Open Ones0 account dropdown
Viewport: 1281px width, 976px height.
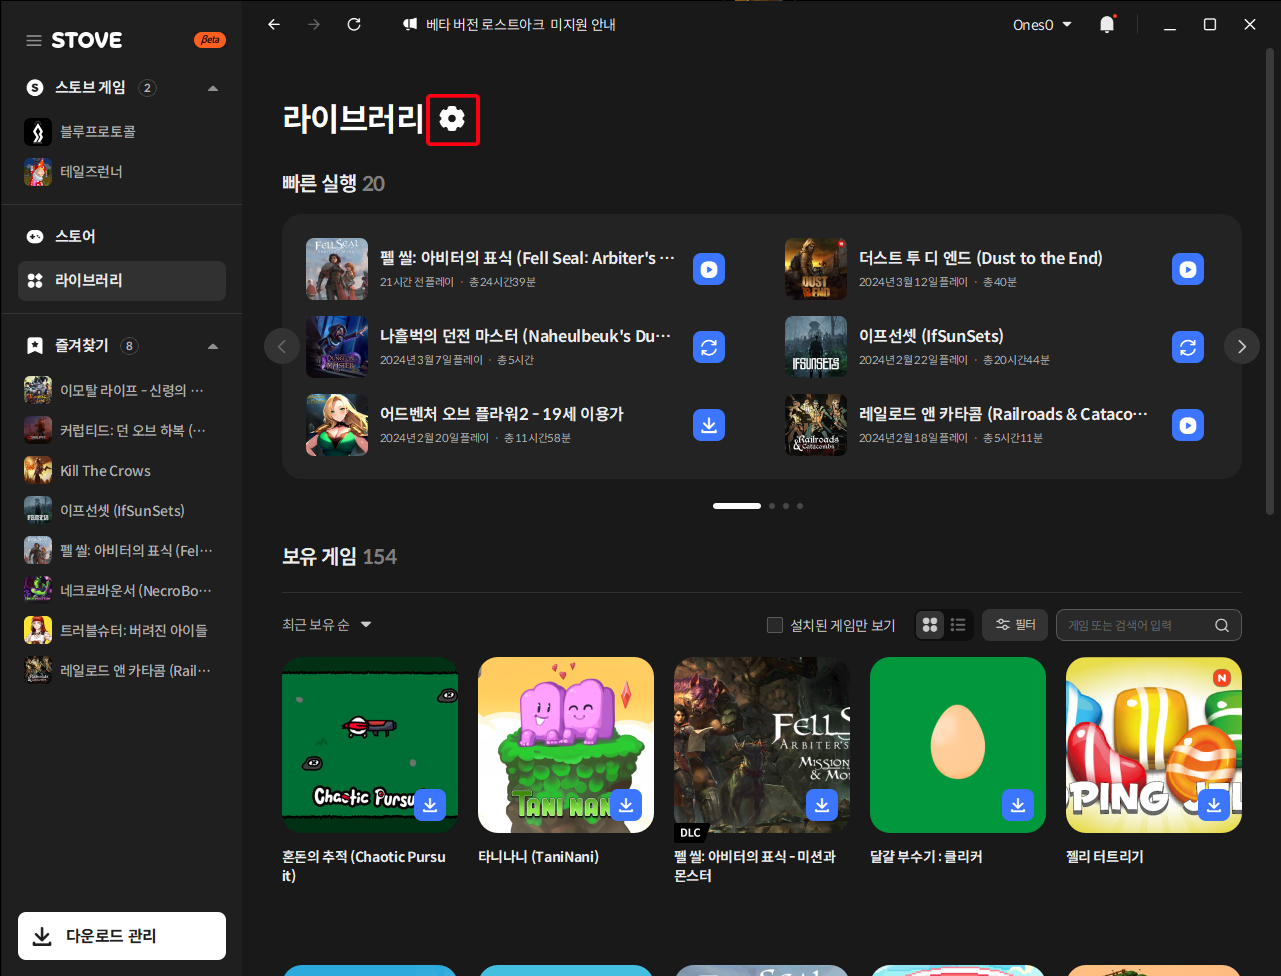1042,25
